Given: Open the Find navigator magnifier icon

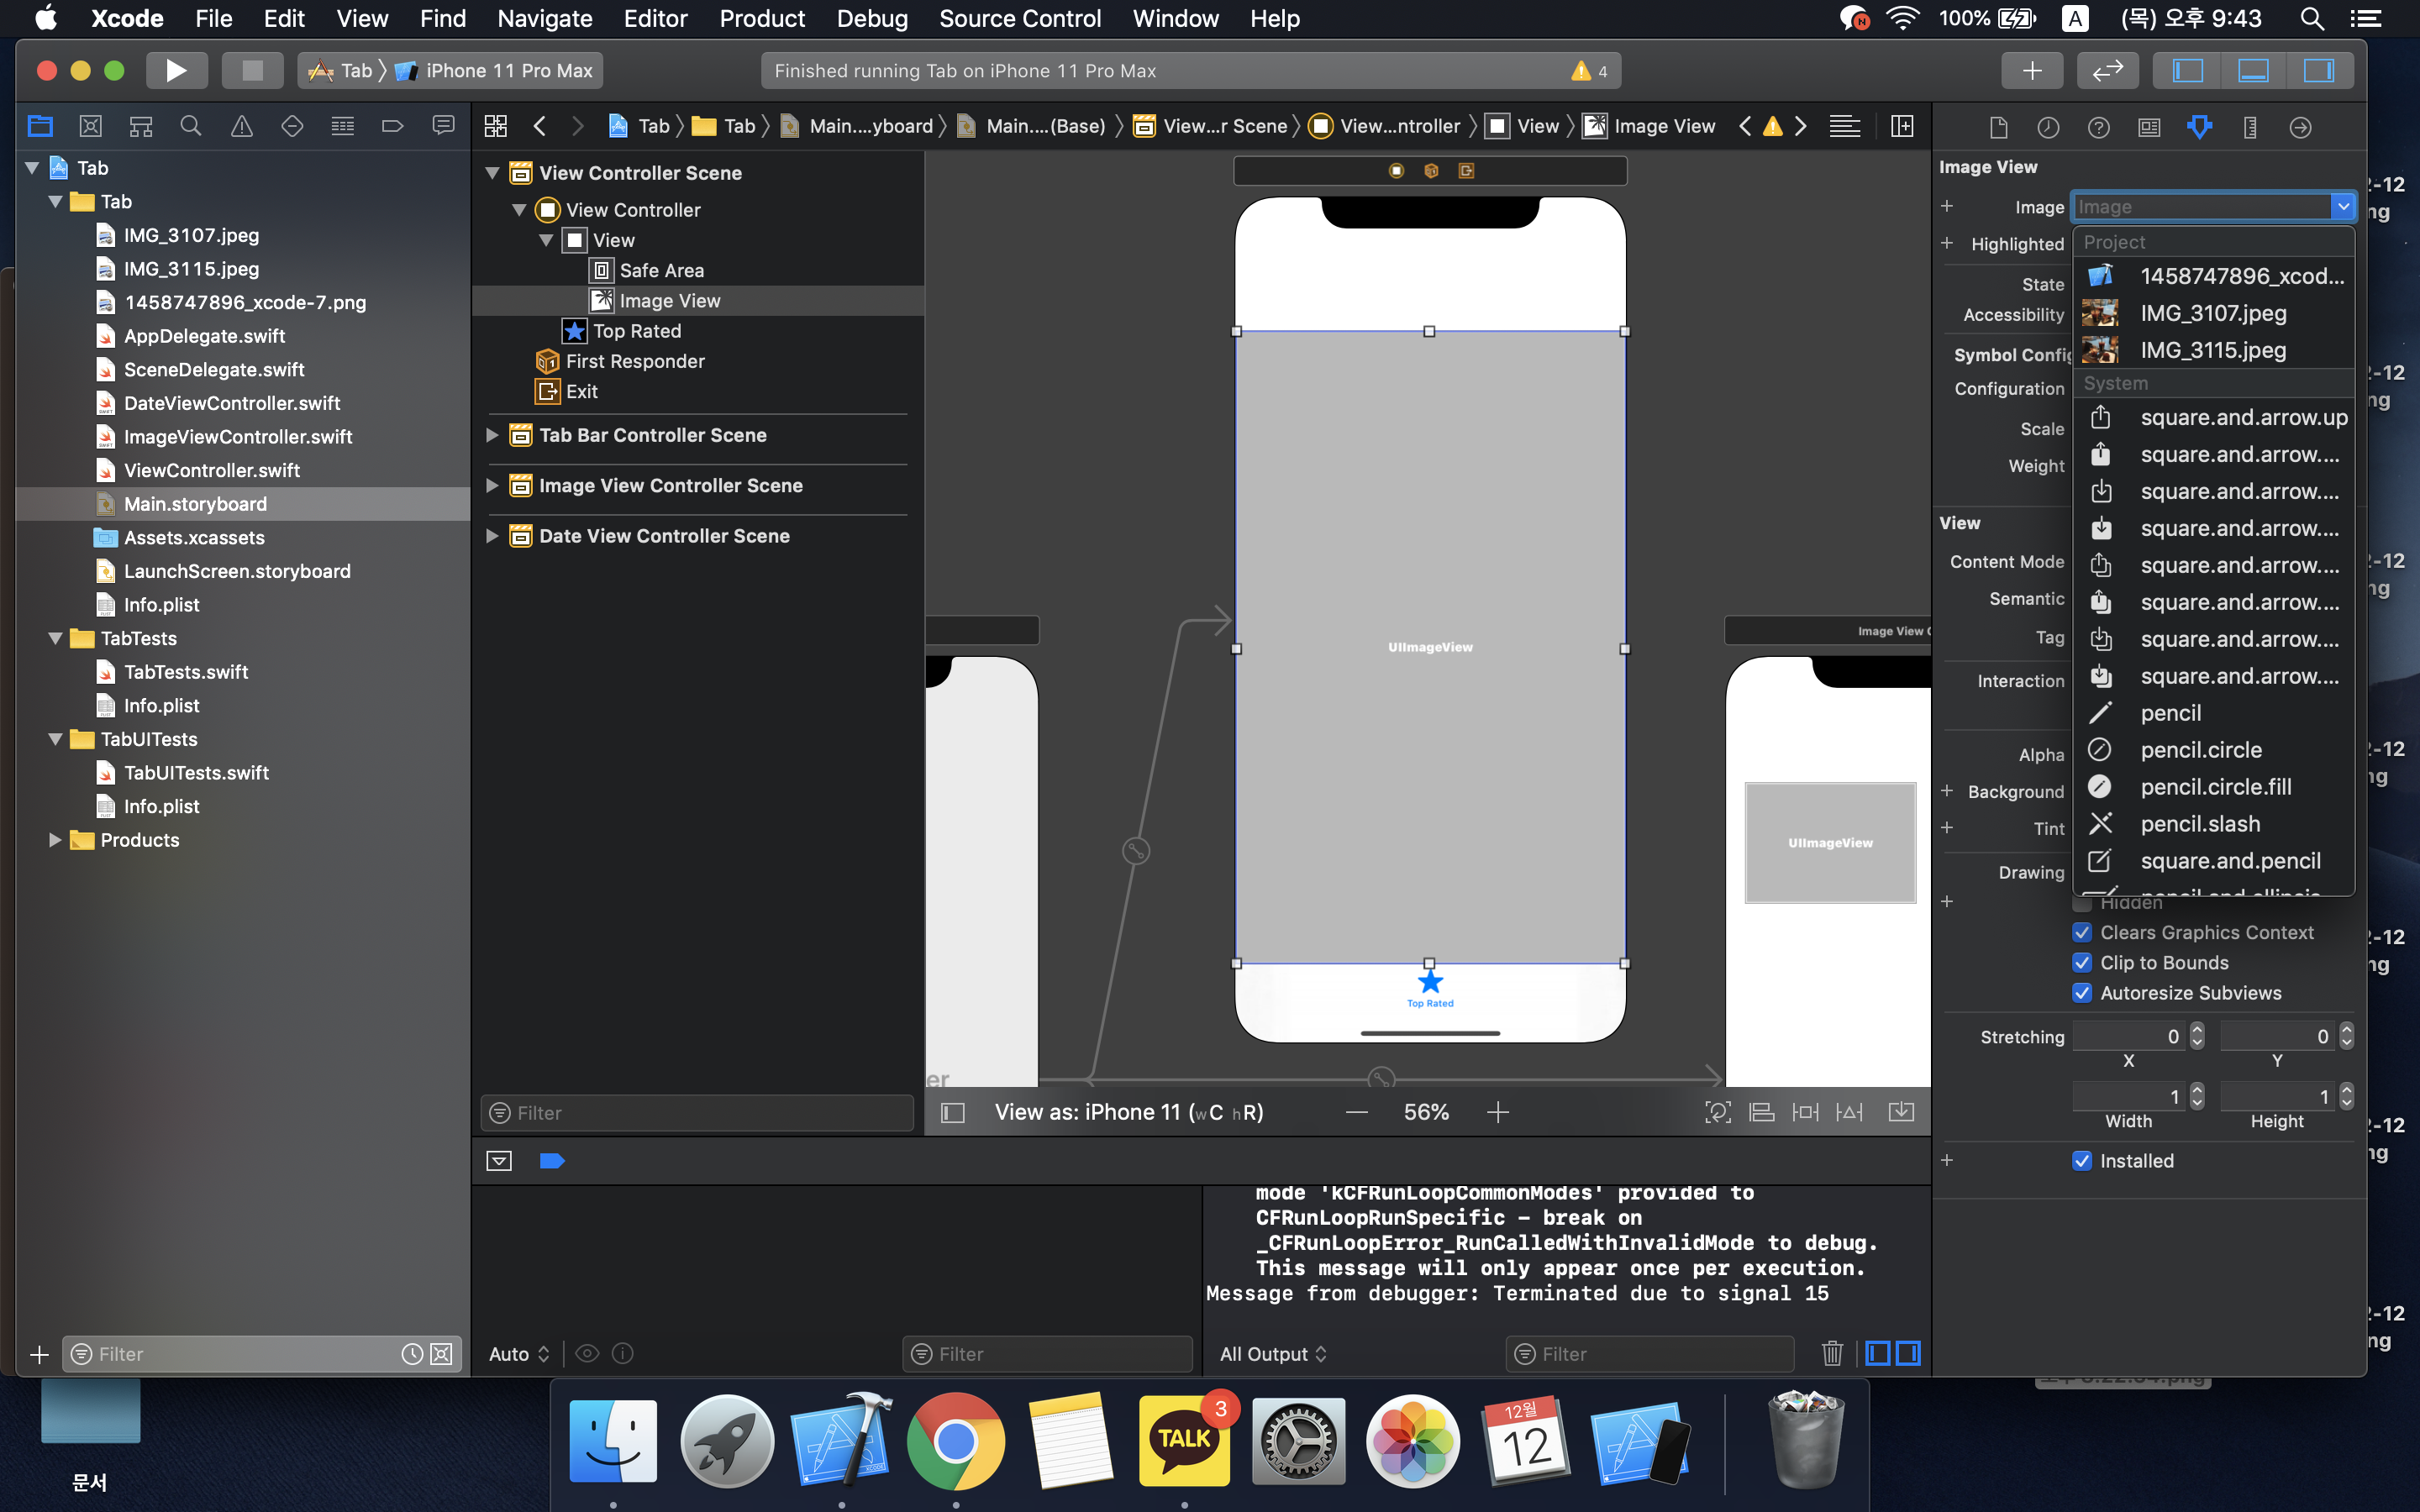Looking at the screenshot, I should tap(190, 126).
